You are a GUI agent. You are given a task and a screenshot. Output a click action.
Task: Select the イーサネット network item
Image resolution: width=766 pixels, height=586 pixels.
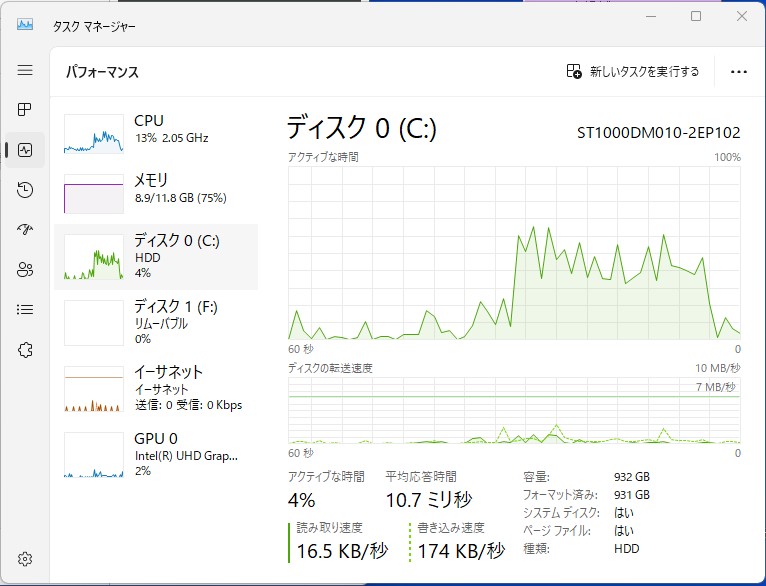click(156, 389)
